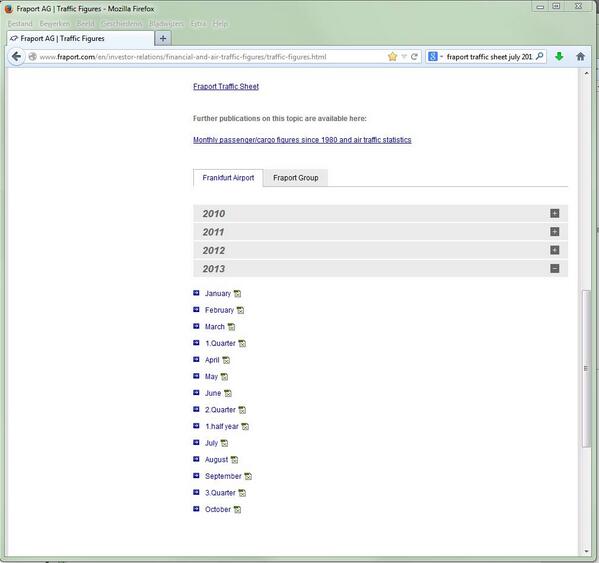Click the January spreadsheet file icon

coord(237,294)
